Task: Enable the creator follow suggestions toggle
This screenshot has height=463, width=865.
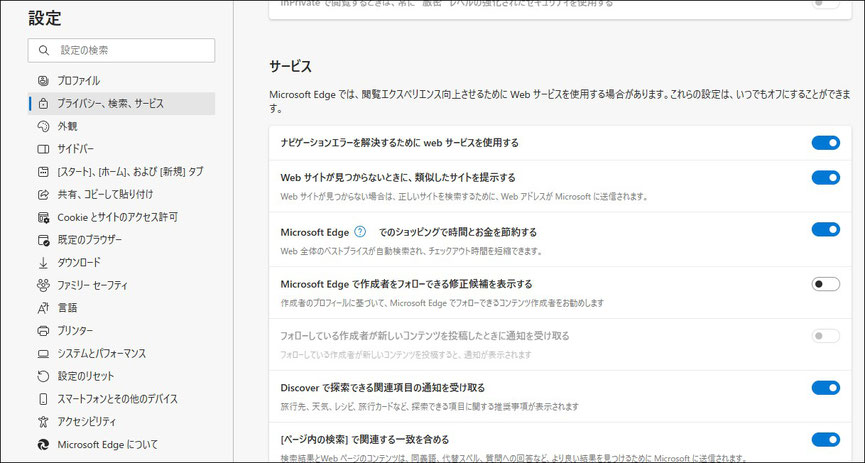Action: click(825, 284)
